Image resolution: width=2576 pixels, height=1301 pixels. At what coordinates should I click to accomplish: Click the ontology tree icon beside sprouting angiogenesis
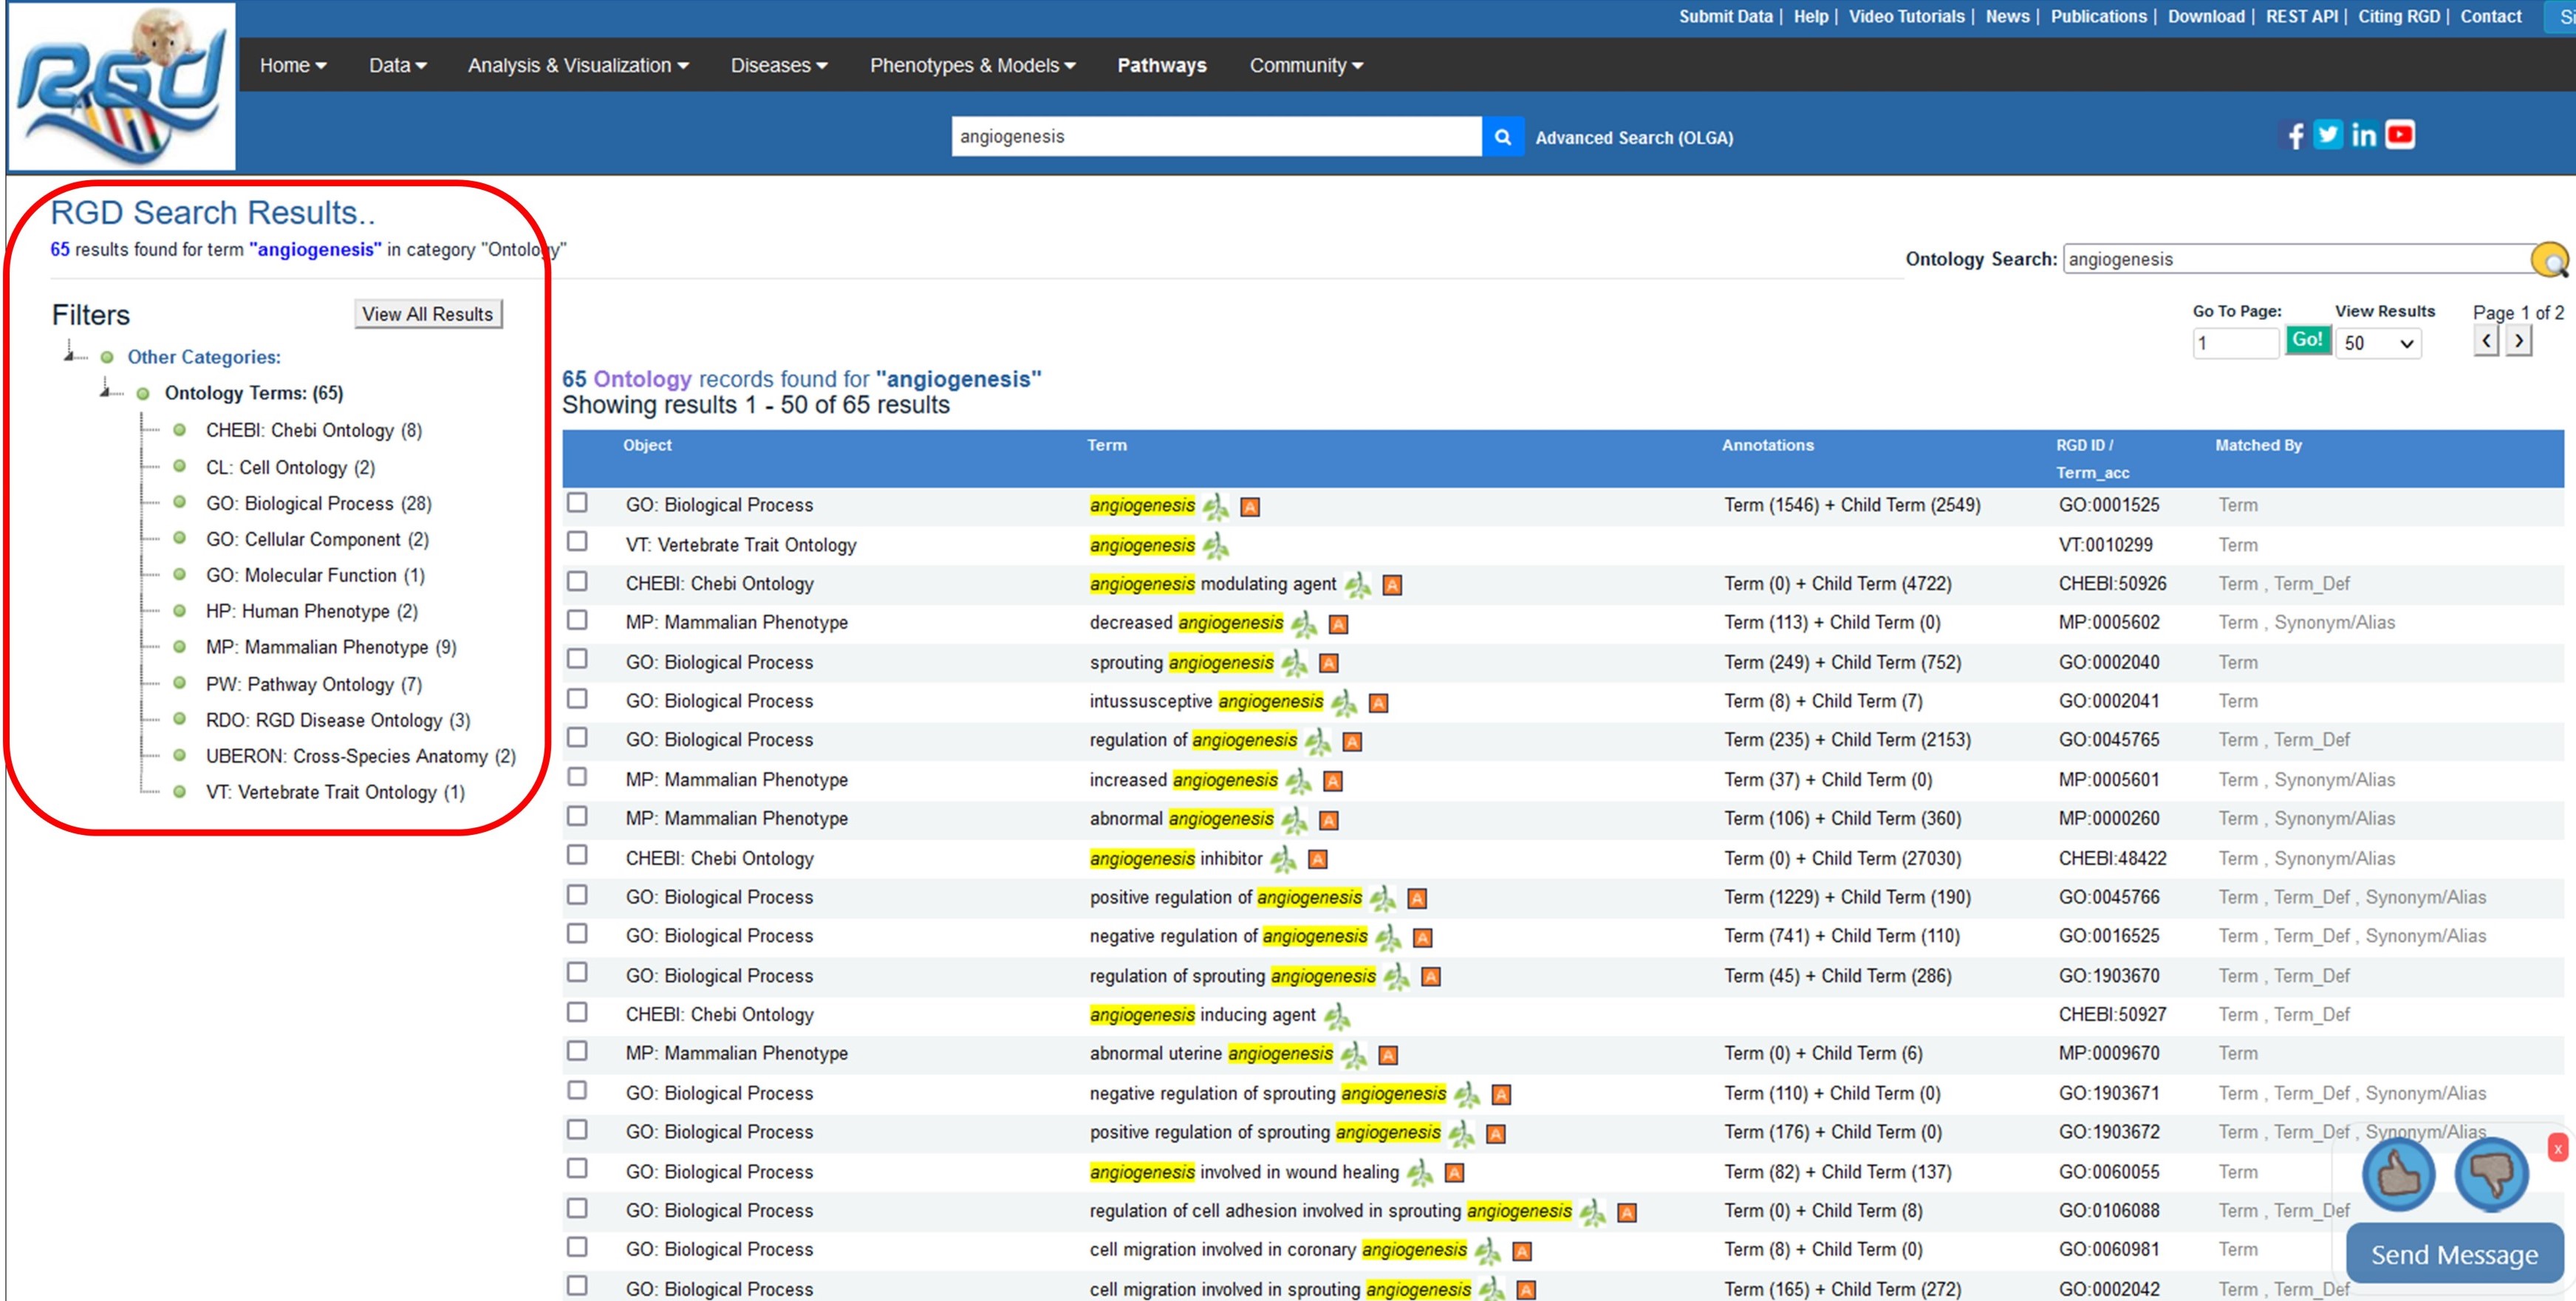[1294, 663]
